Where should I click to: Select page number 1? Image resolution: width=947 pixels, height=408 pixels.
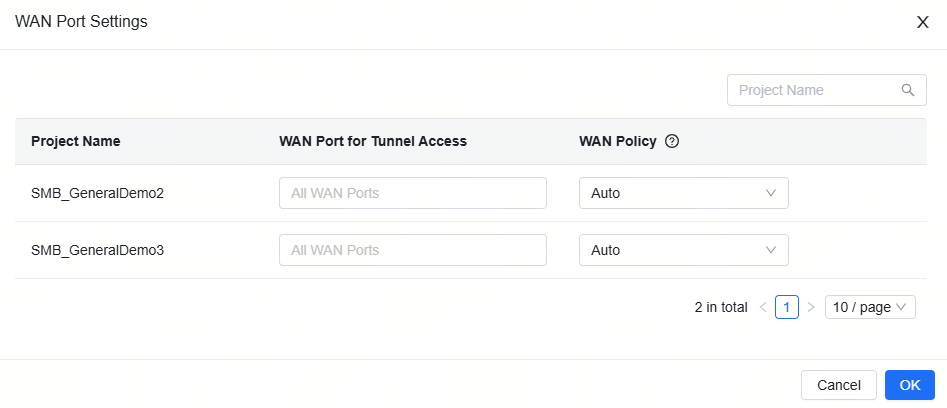(x=787, y=307)
